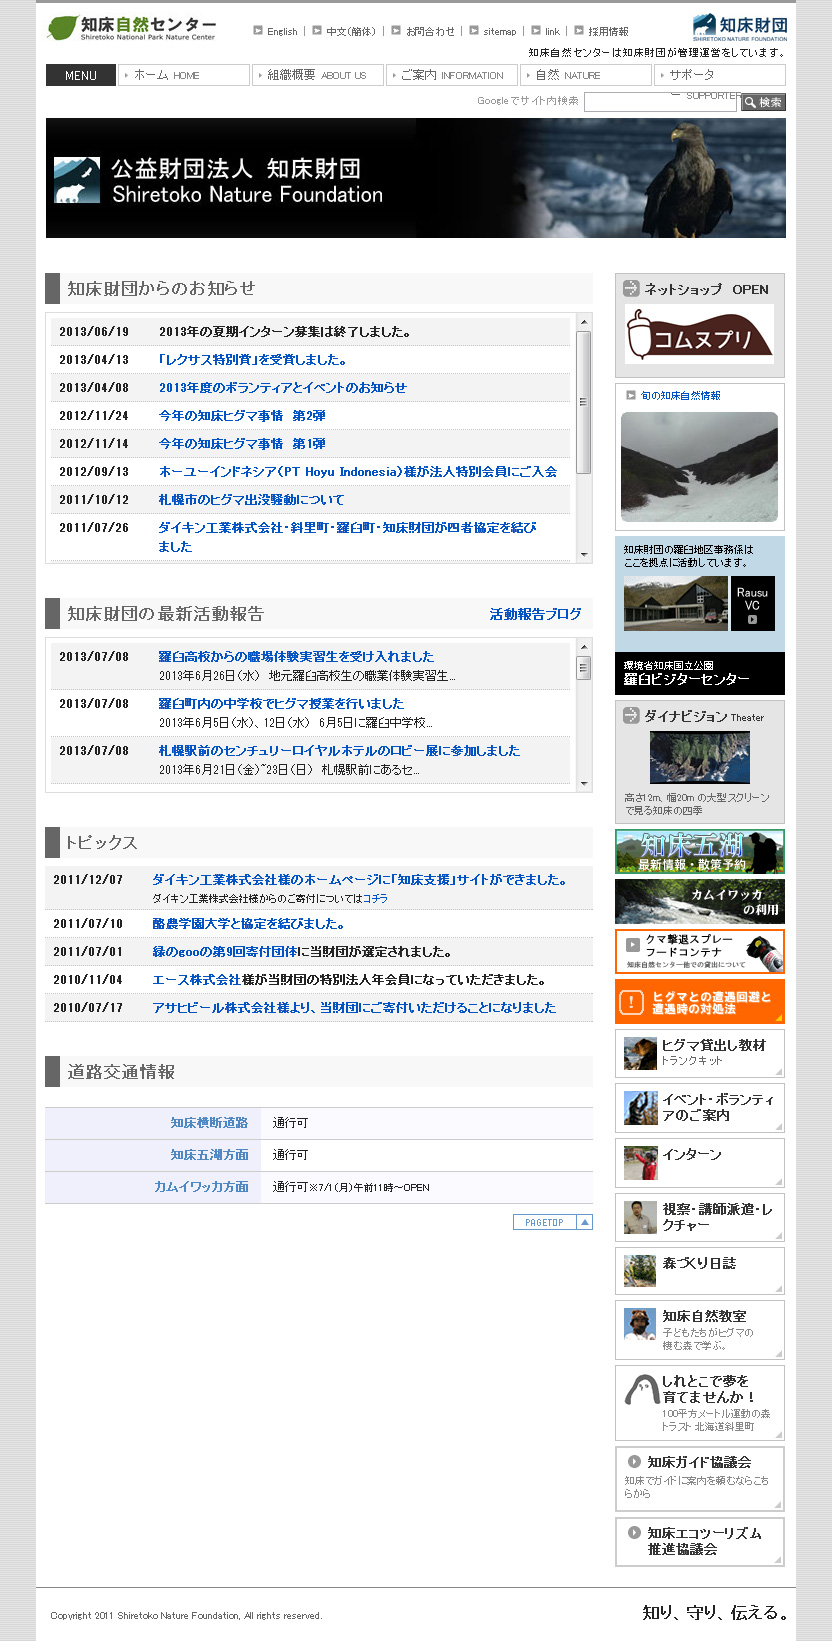This screenshot has width=832, height=1641.
Task: Open イベント・ボランティアのご案内 item
Action: tap(700, 1108)
